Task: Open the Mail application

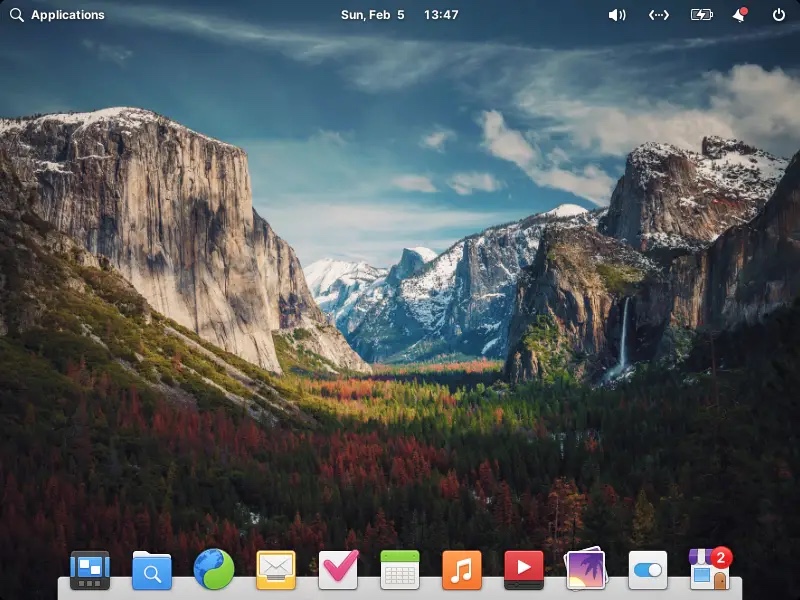Action: tap(276, 568)
